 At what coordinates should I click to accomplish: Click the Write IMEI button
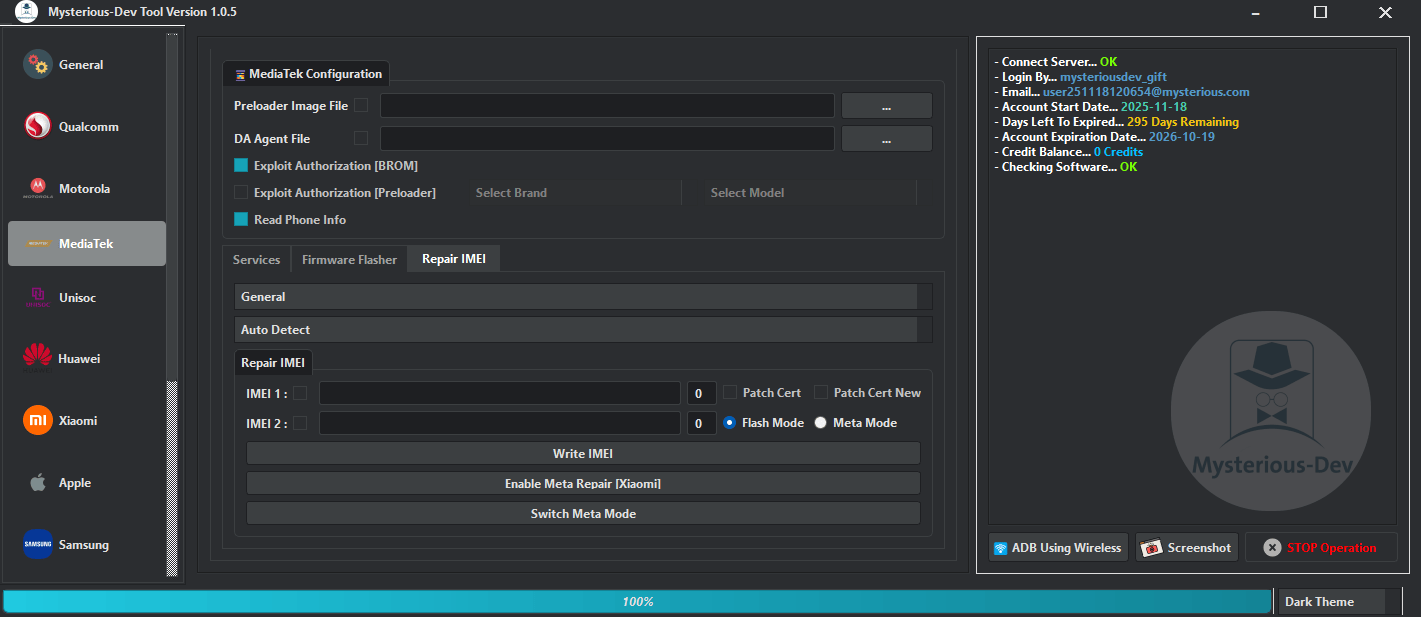click(582, 453)
